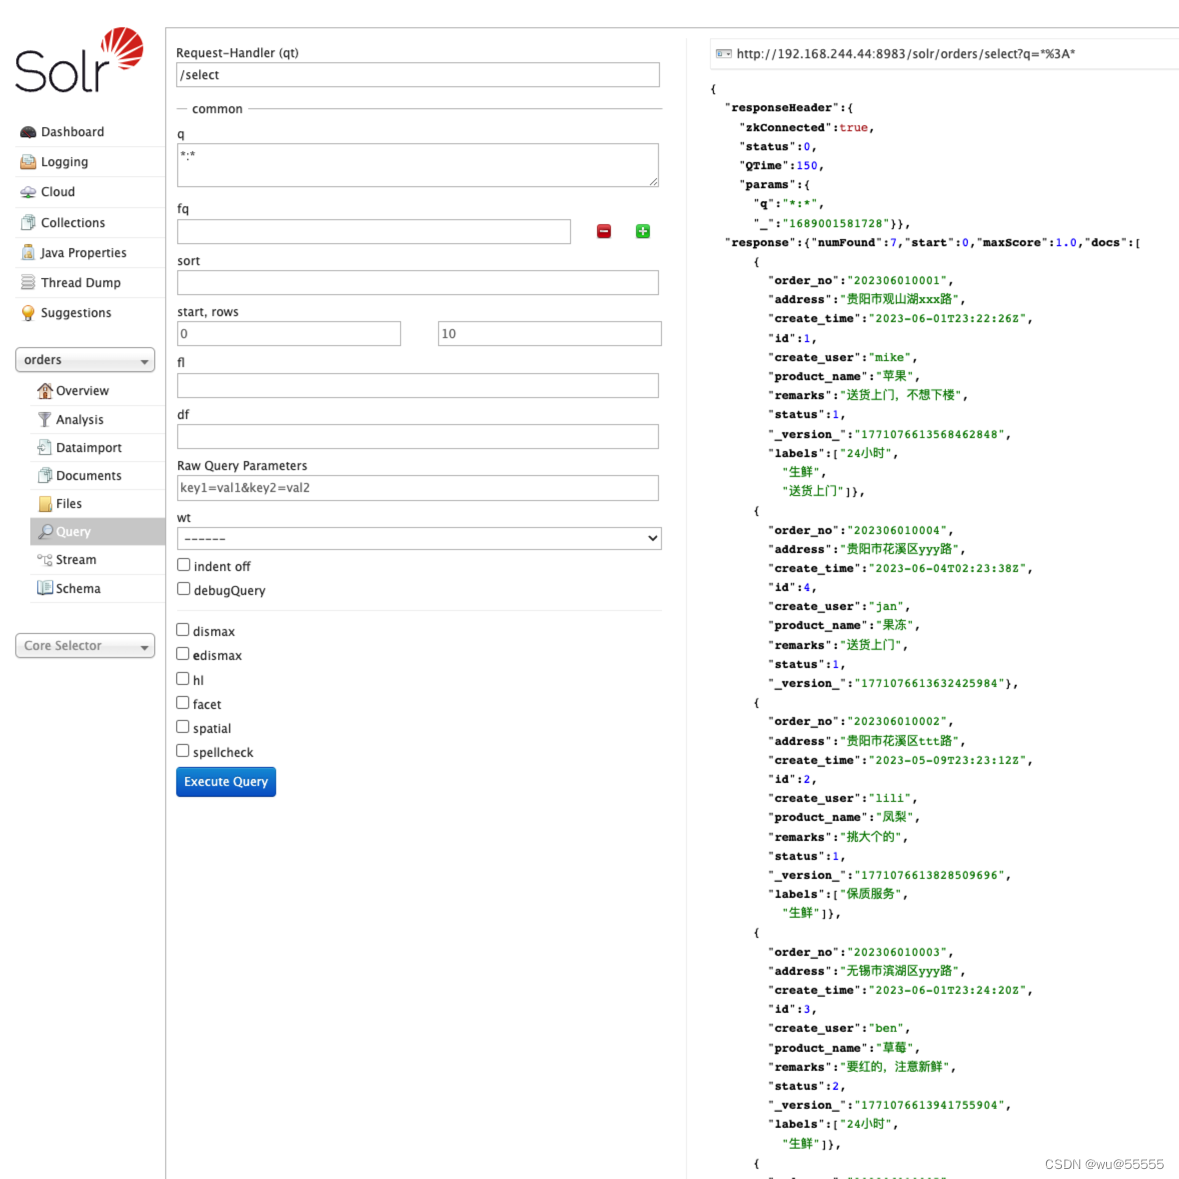Click the rows field showing 10
Image resolution: width=1179 pixels, height=1179 pixels.
tap(550, 334)
